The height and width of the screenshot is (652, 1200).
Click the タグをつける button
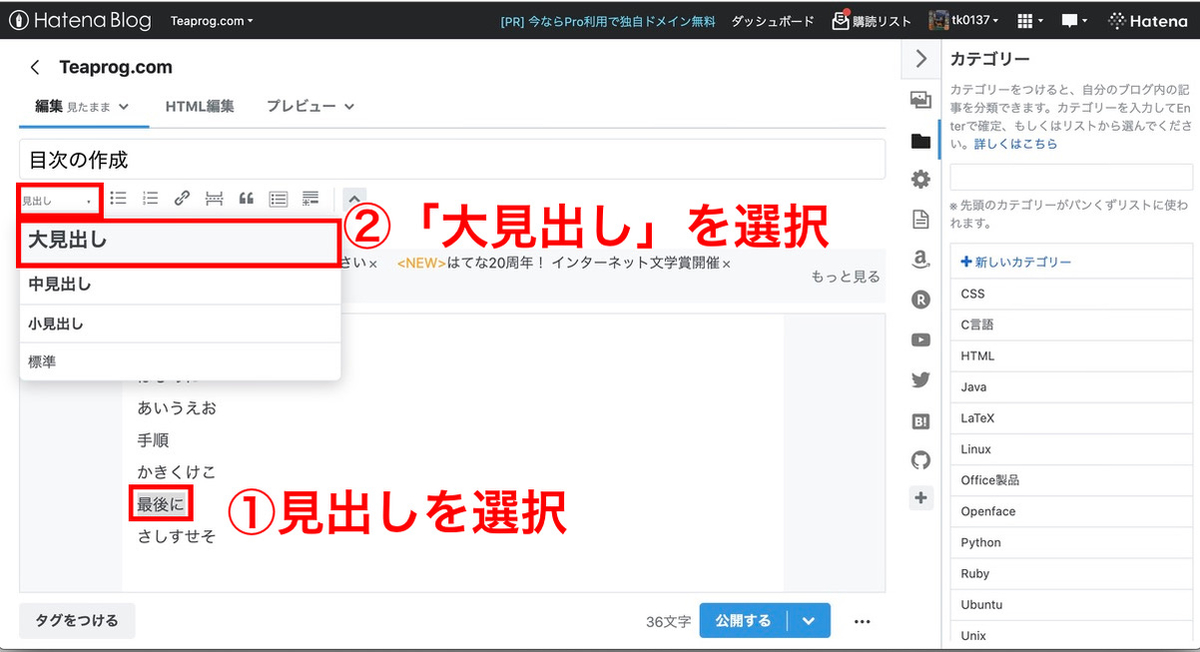[x=77, y=620]
